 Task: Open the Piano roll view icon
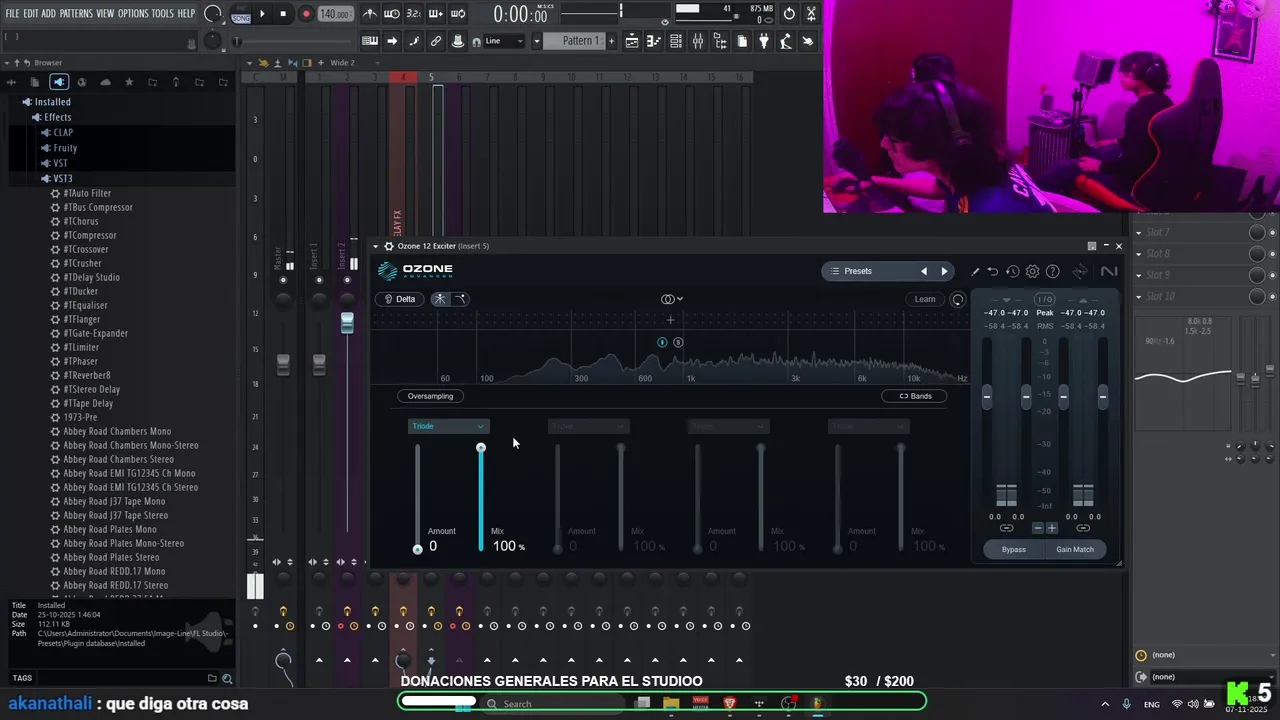click(654, 41)
